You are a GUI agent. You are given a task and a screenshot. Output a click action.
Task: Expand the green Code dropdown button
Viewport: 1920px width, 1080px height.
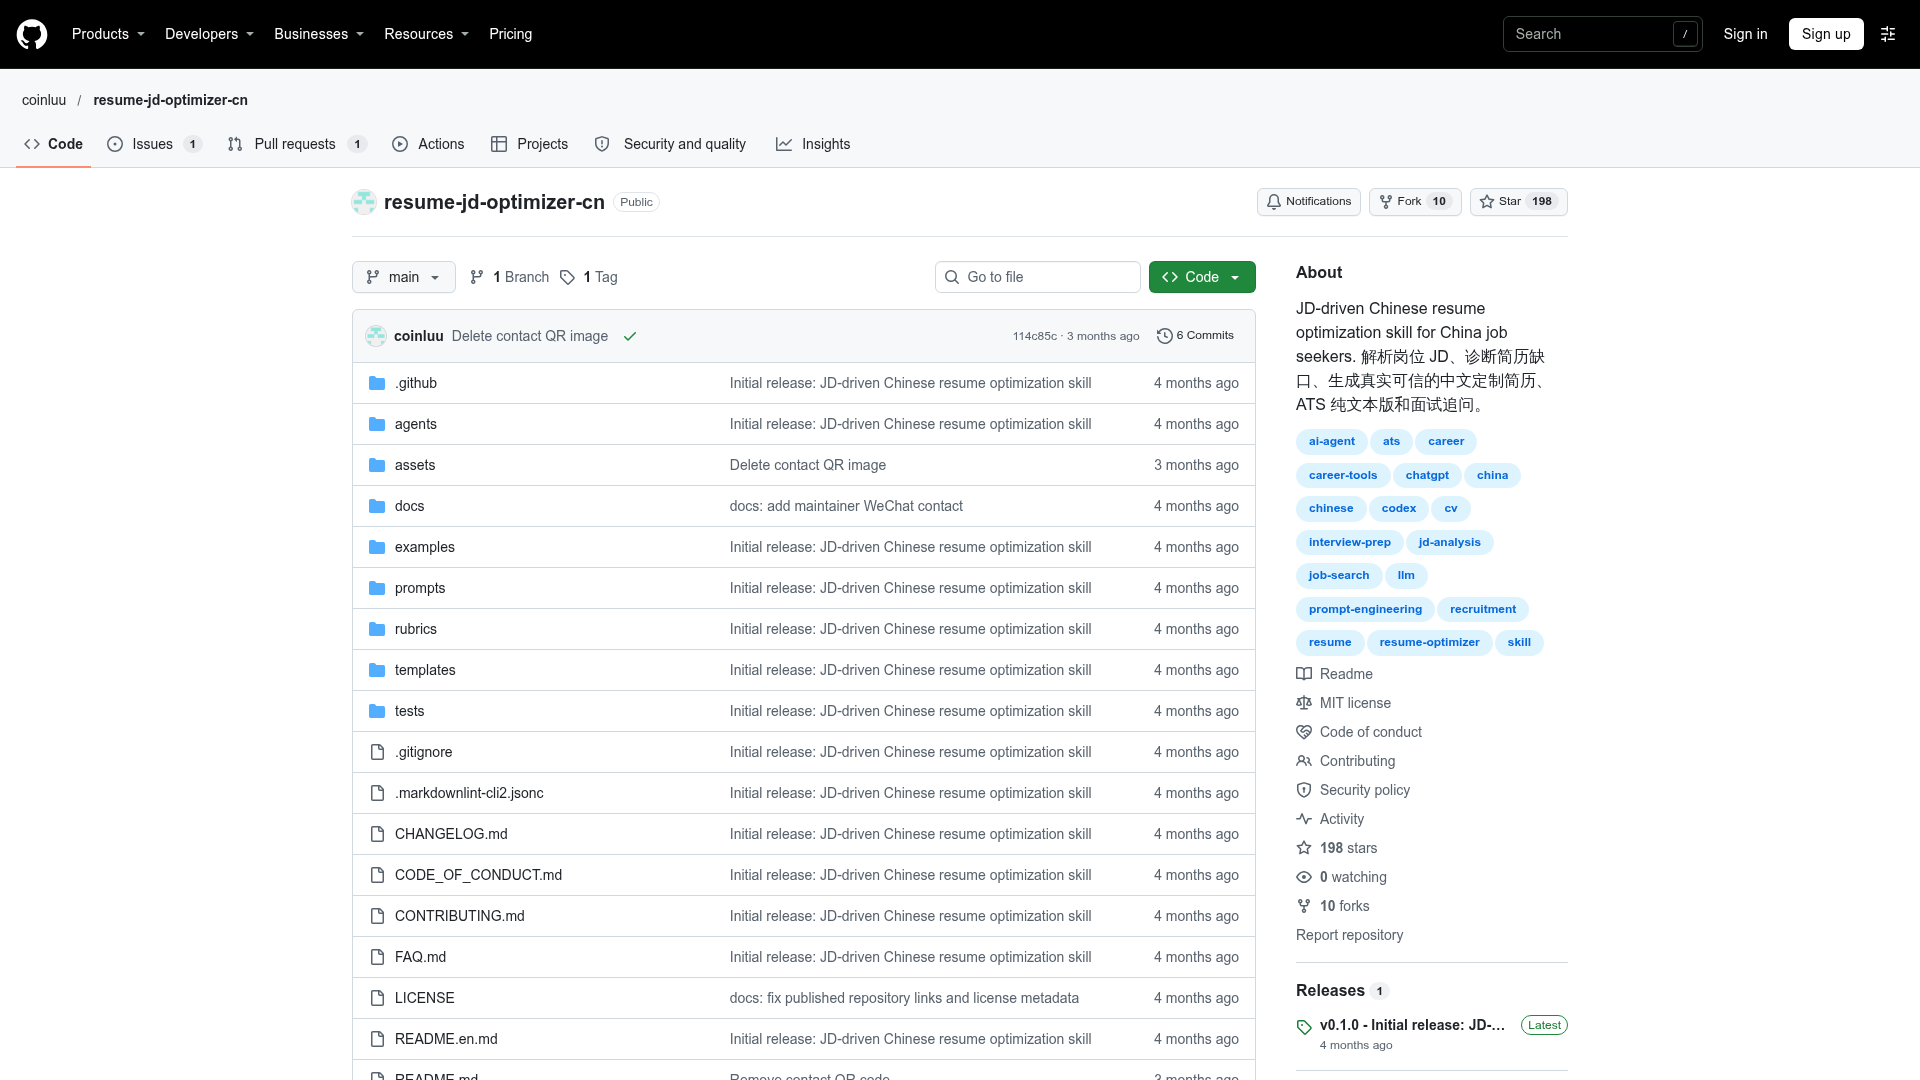click(1202, 277)
